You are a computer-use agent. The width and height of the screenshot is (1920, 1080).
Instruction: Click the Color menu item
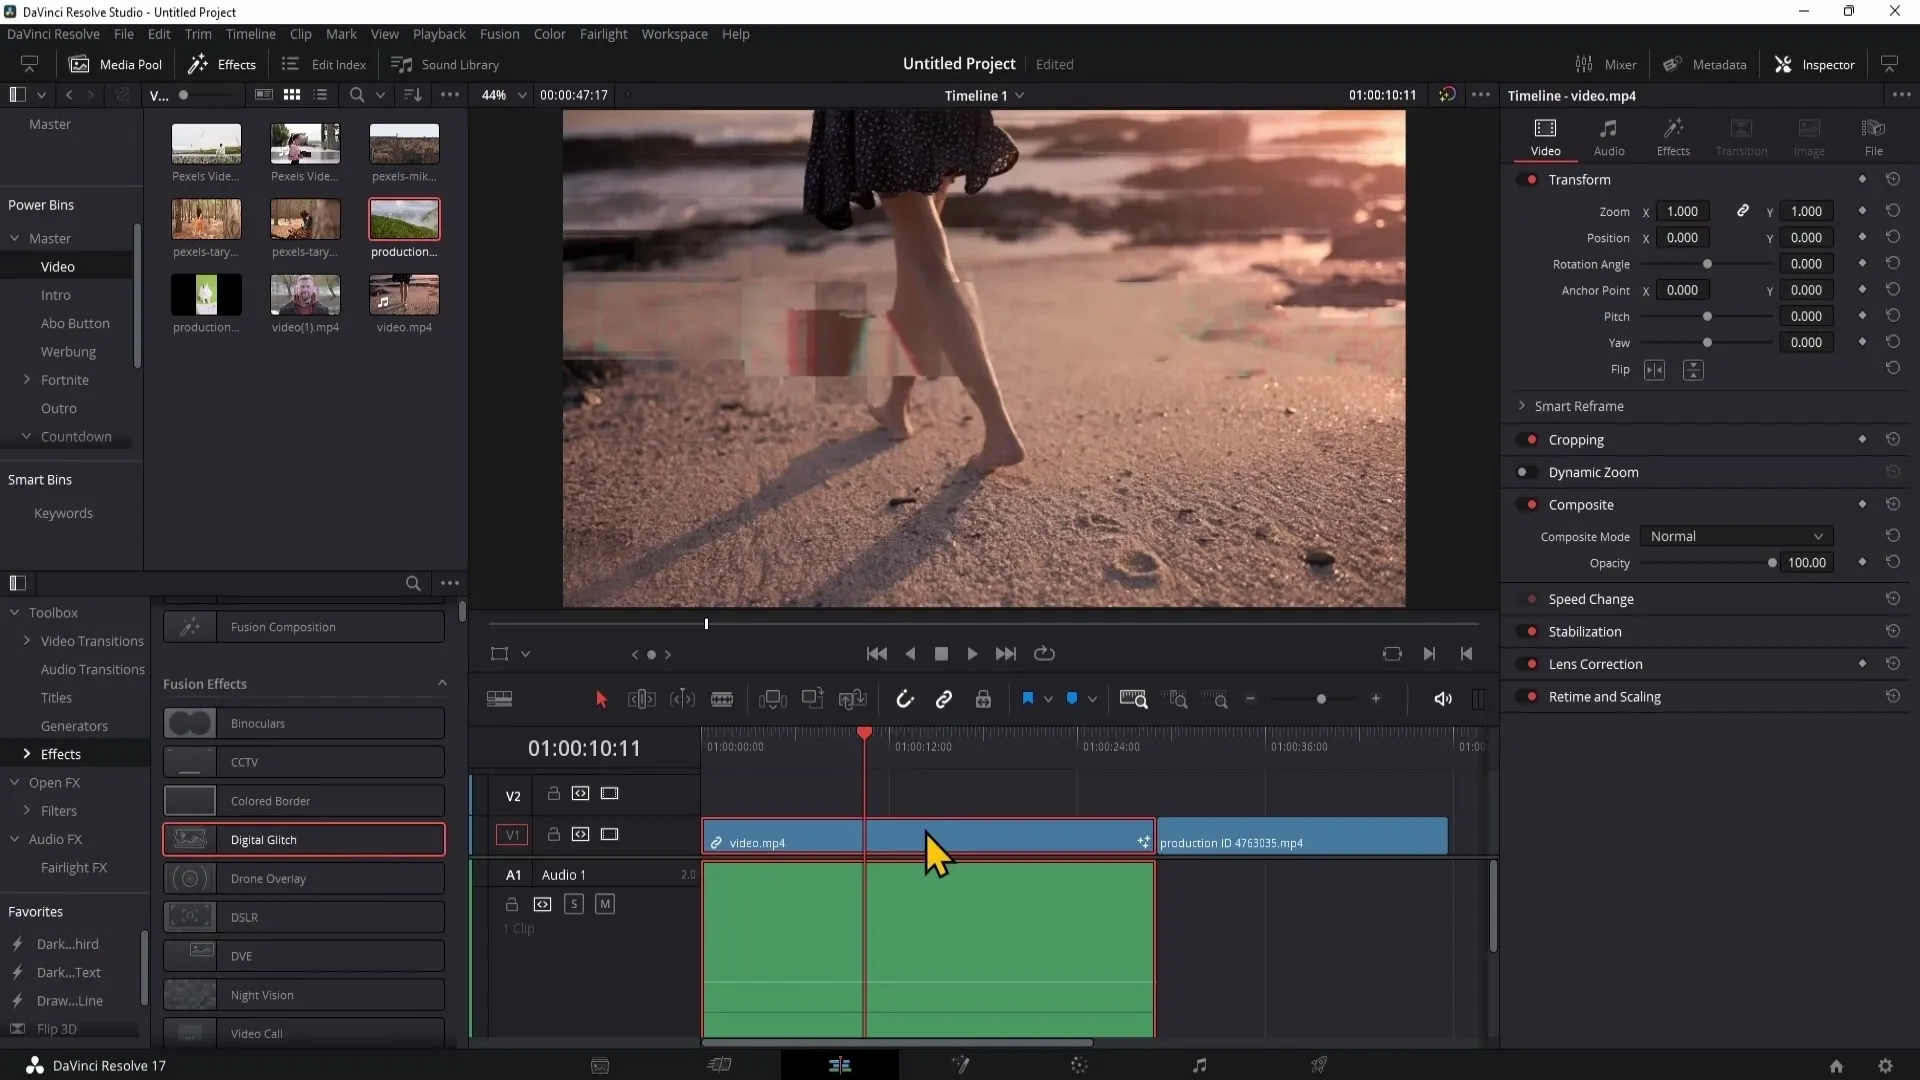pos(550,33)
